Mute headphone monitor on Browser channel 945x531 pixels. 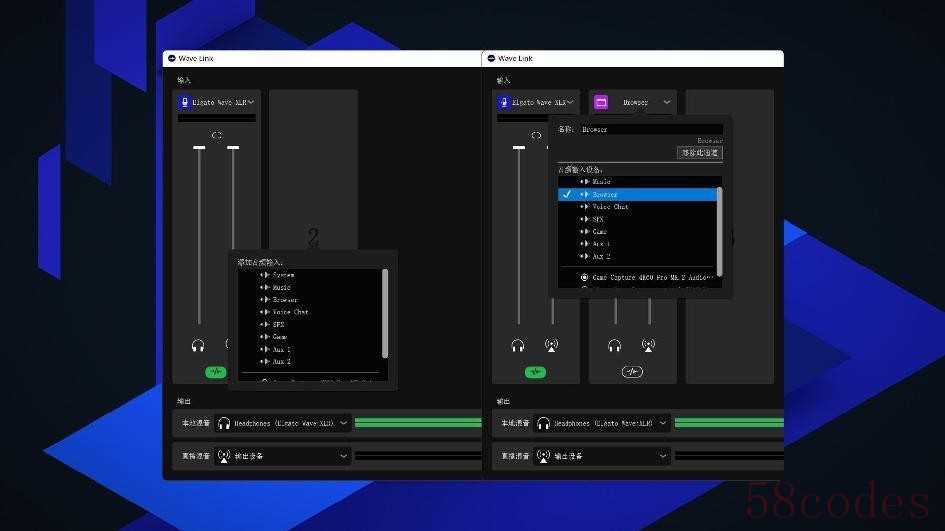[x=614, y=345]
